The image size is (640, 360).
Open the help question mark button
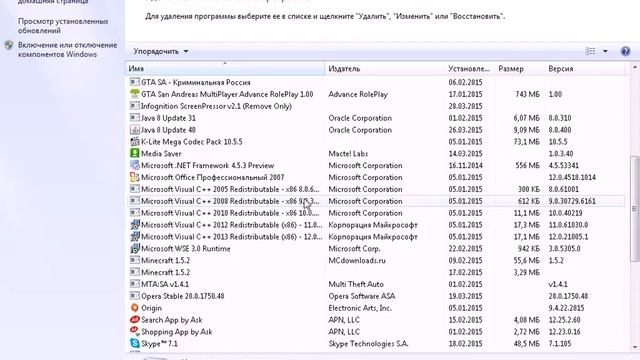pos(625,51)
